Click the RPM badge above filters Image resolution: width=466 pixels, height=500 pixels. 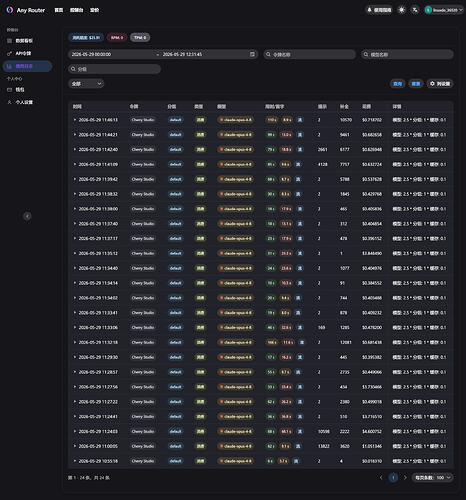117,38
